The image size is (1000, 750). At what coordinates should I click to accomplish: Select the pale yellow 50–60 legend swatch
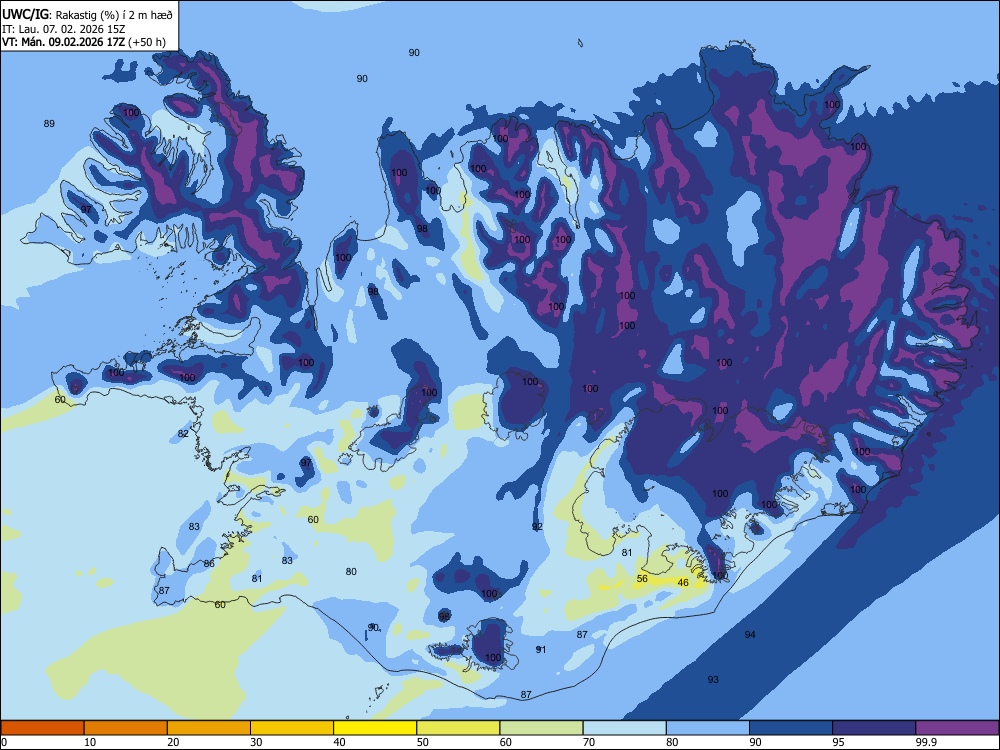coord(458,728)
